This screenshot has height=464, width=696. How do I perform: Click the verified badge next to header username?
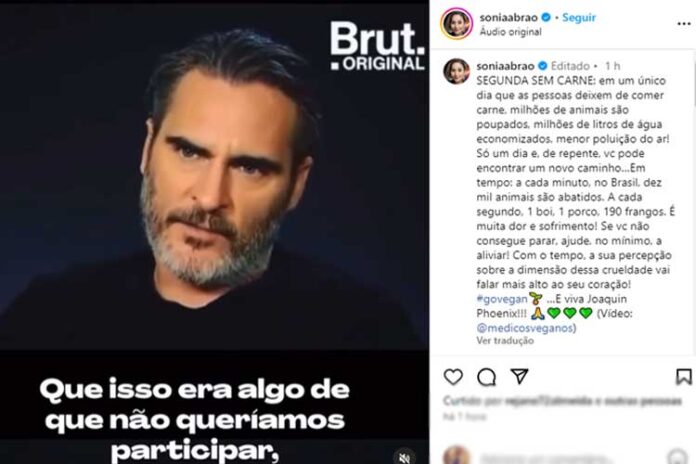pyautogui.click(x=546, y=17)
